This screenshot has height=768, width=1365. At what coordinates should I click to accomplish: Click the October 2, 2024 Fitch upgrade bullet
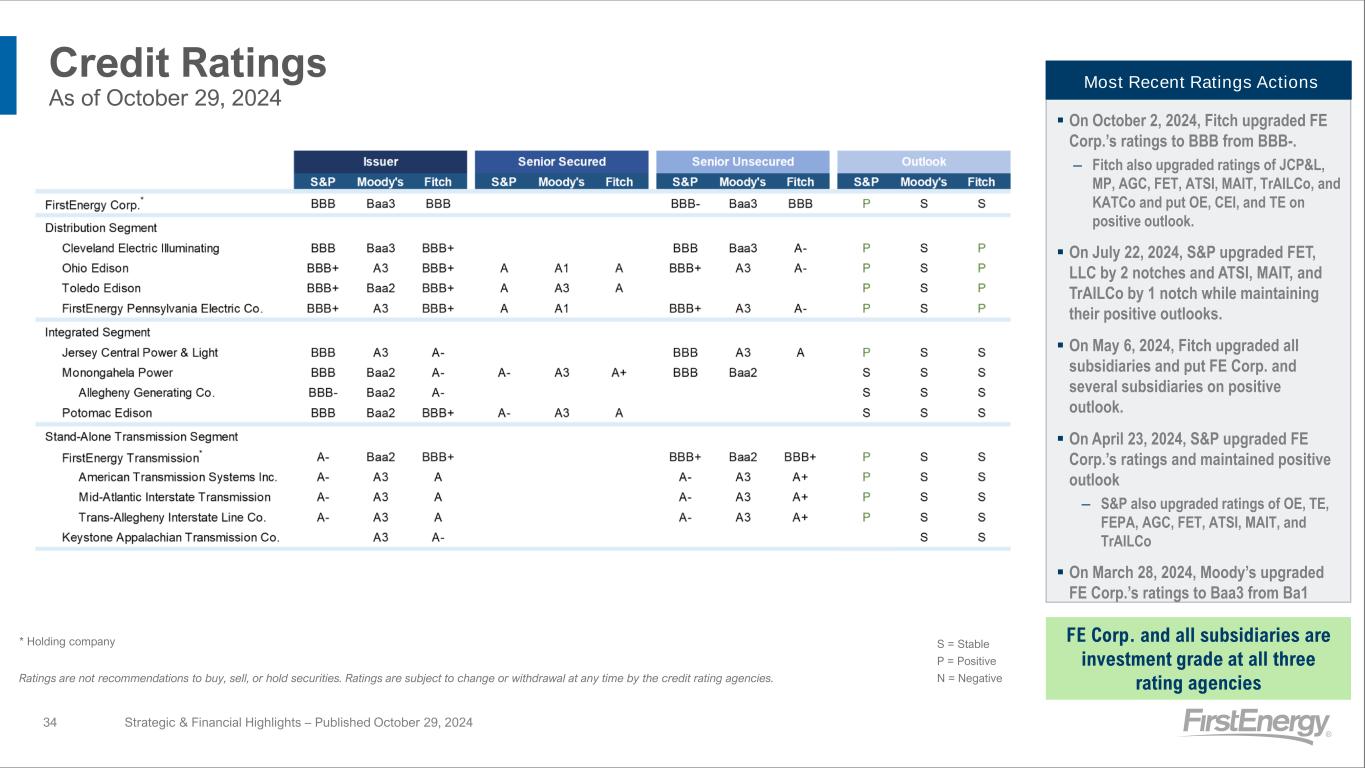pyautogui.click(x=1198, y=130)
